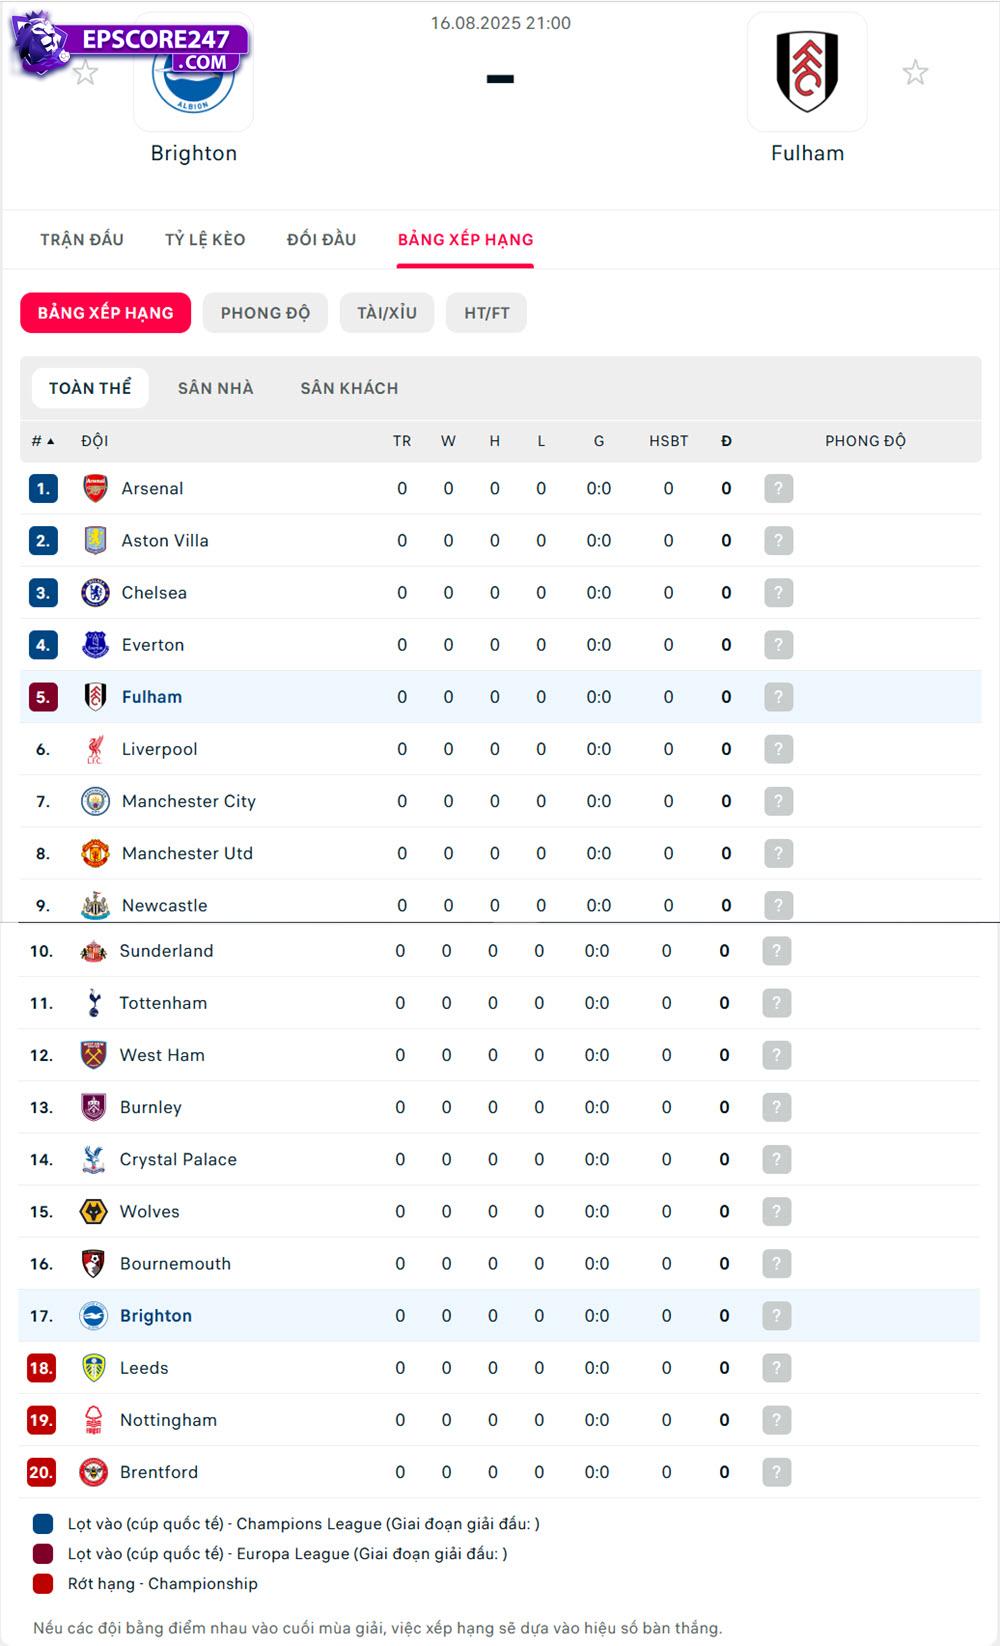Click the Brentford crest icon
Screen dimensions: 1000x1646
(93, 1472)
